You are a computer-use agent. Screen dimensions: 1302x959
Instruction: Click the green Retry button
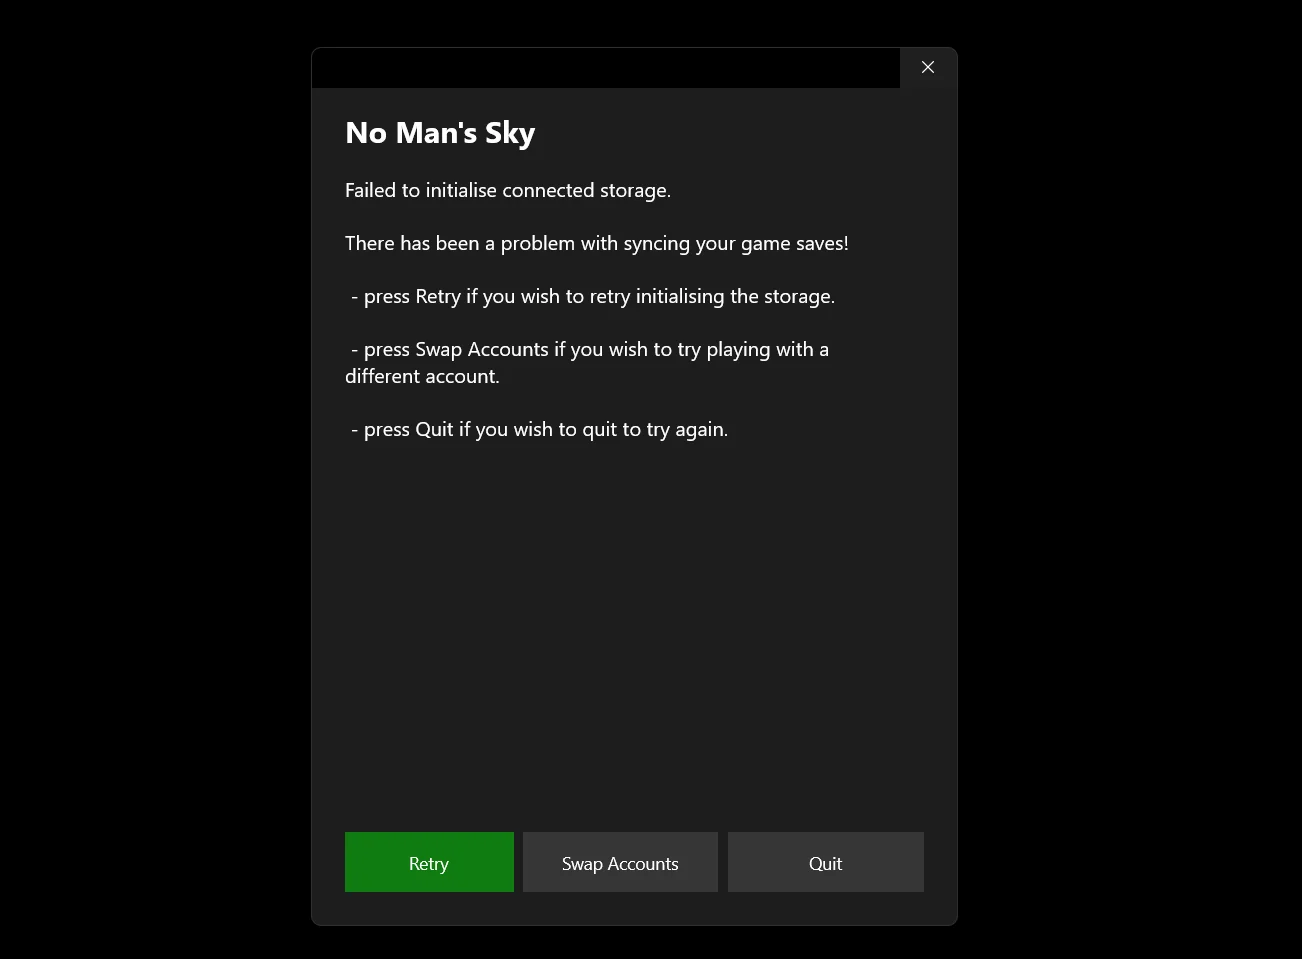429,862
